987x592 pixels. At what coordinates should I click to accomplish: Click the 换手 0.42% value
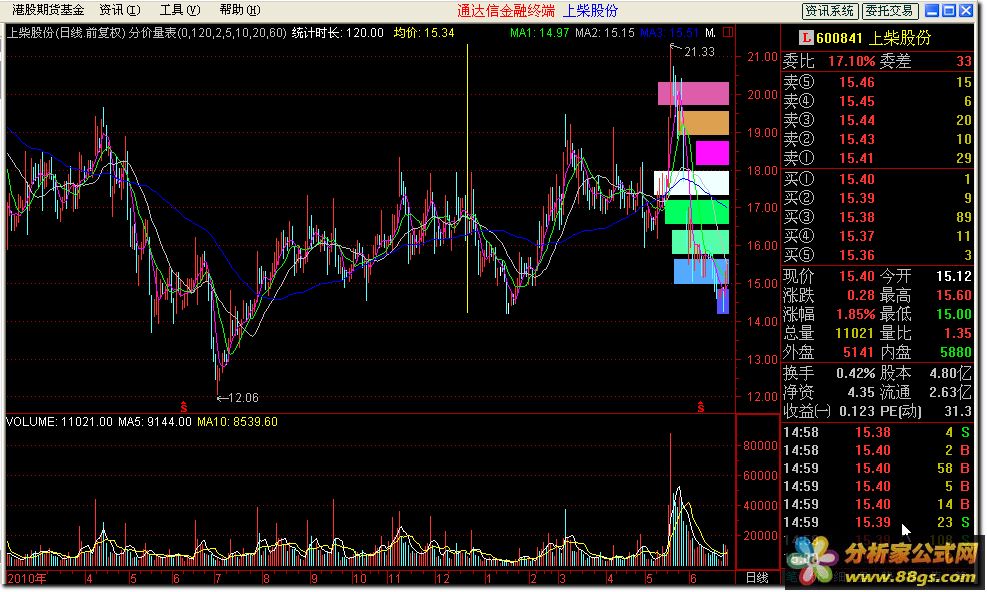[855, 373]
